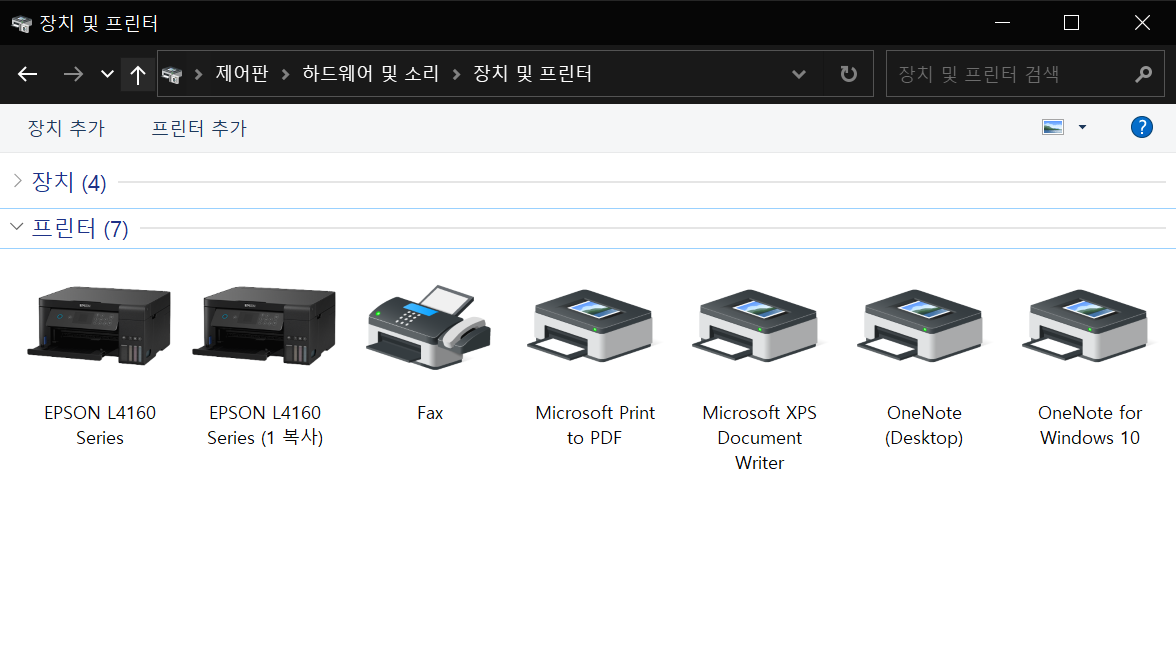The image size is (1176, 667).
Task: Click the window title bar printer icon
Action: pos(22,24)
